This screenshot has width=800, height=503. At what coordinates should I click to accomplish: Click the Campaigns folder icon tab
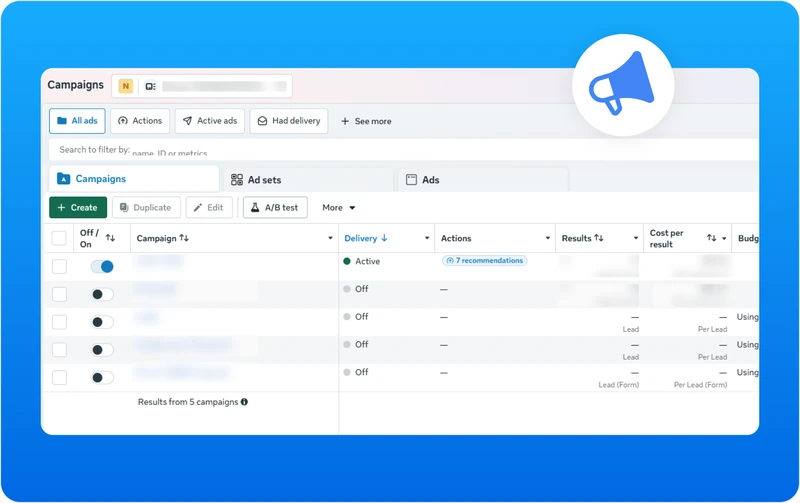pos(63,179)
